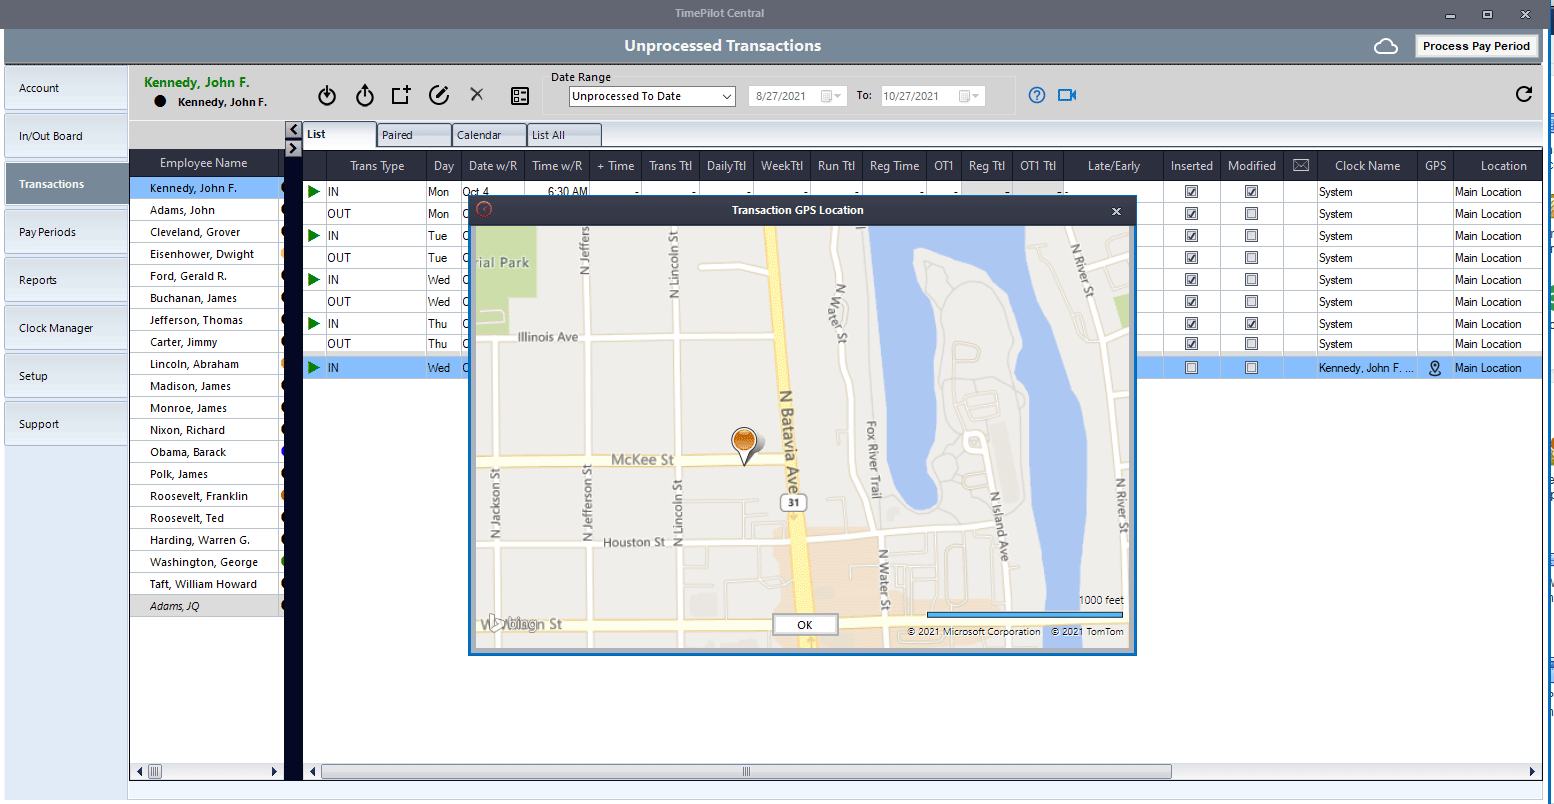The image size is (1554, 804).
Task: Click the insert transaction icon
Action: click(401, 96)
